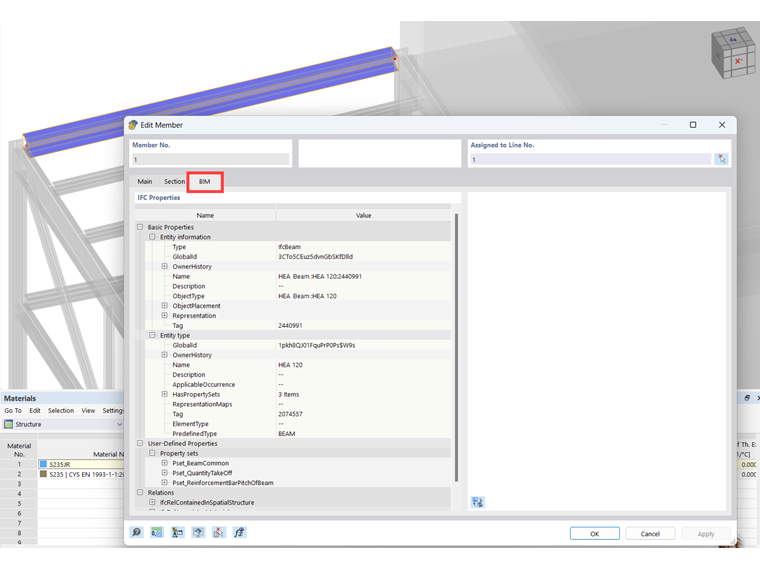Expand Pset_QuantityTakeOff property set
The width and height of the screenshot is (760, 570).
coord(164,473)
